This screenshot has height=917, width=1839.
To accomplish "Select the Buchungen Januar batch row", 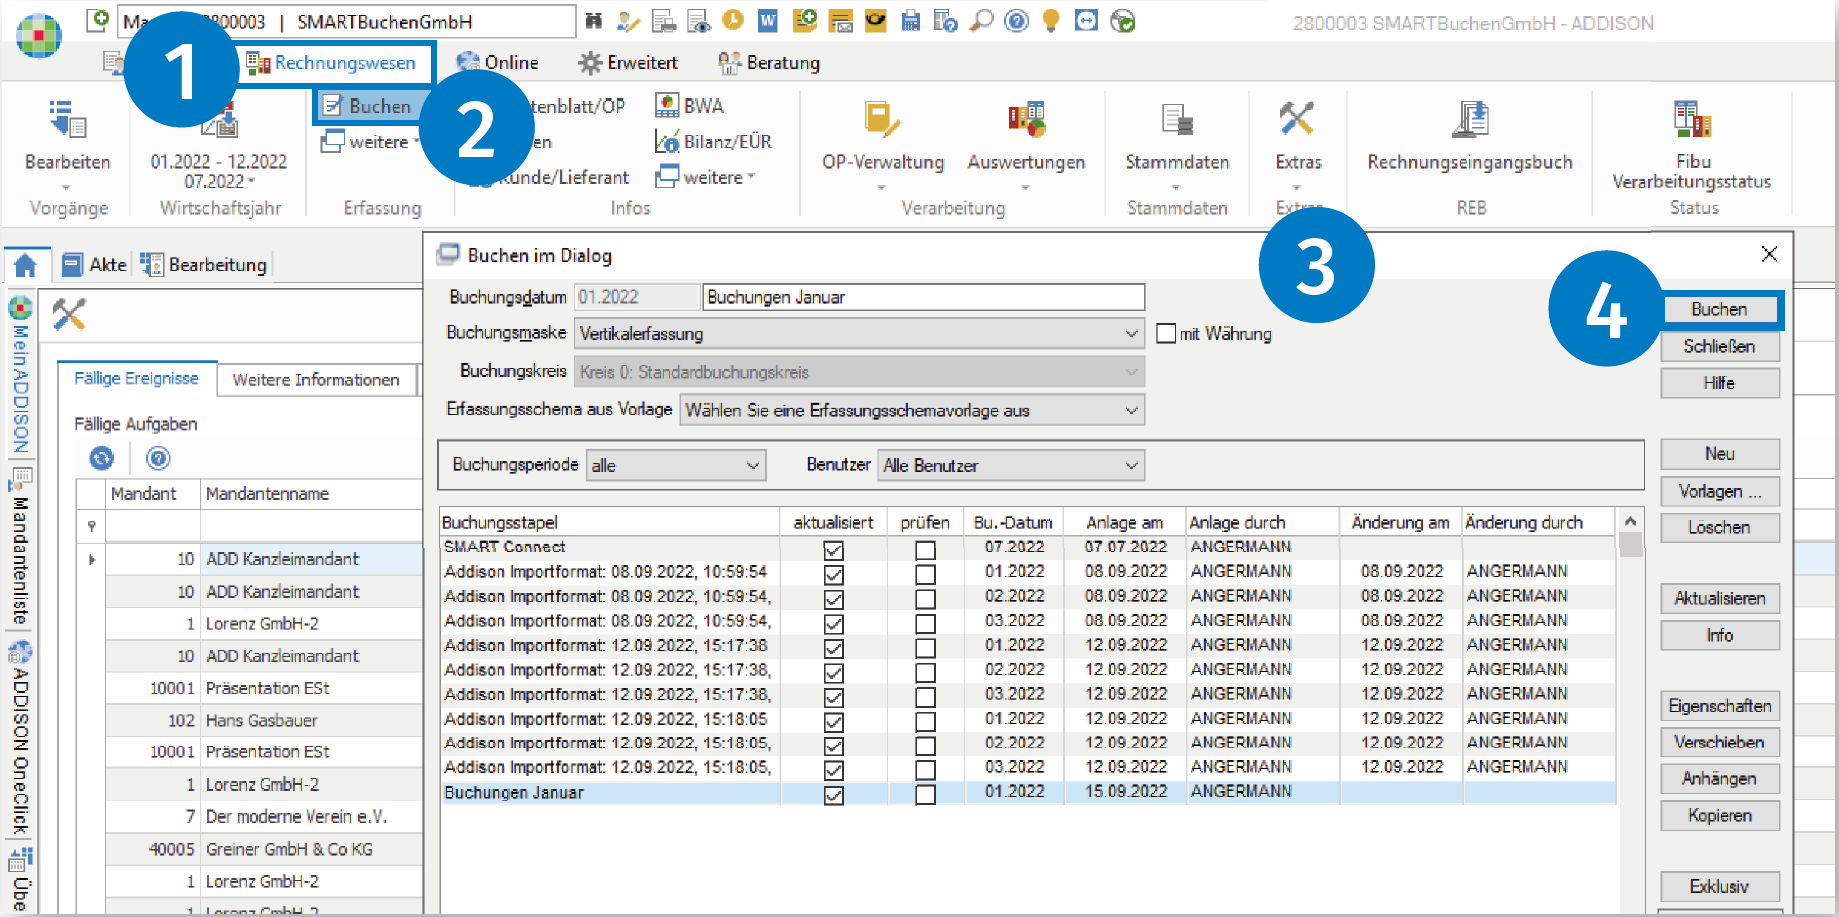I will [1027, 793].
